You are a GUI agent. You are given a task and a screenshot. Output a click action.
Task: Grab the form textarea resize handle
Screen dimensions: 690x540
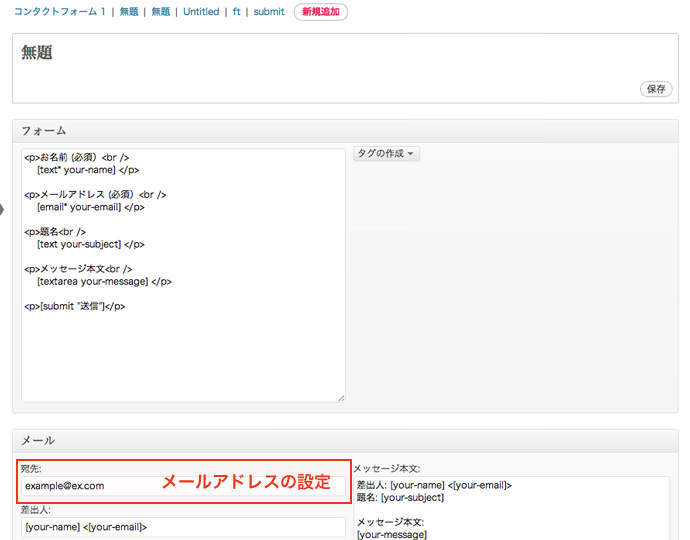coord(341,398)
